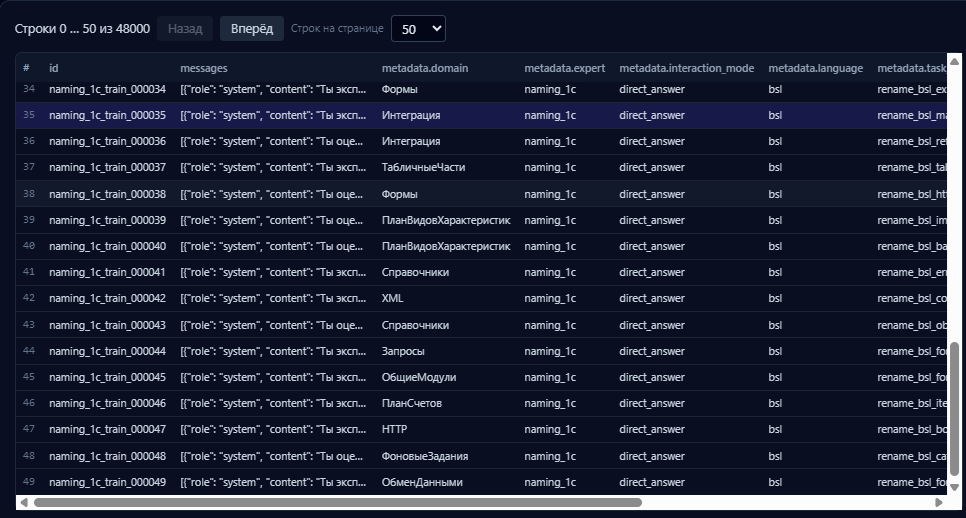The width and height of the screenshot is (966, 518).
Task: Click the Строки 0 ... 50 из 48000 label
Action: click(82, 29)
